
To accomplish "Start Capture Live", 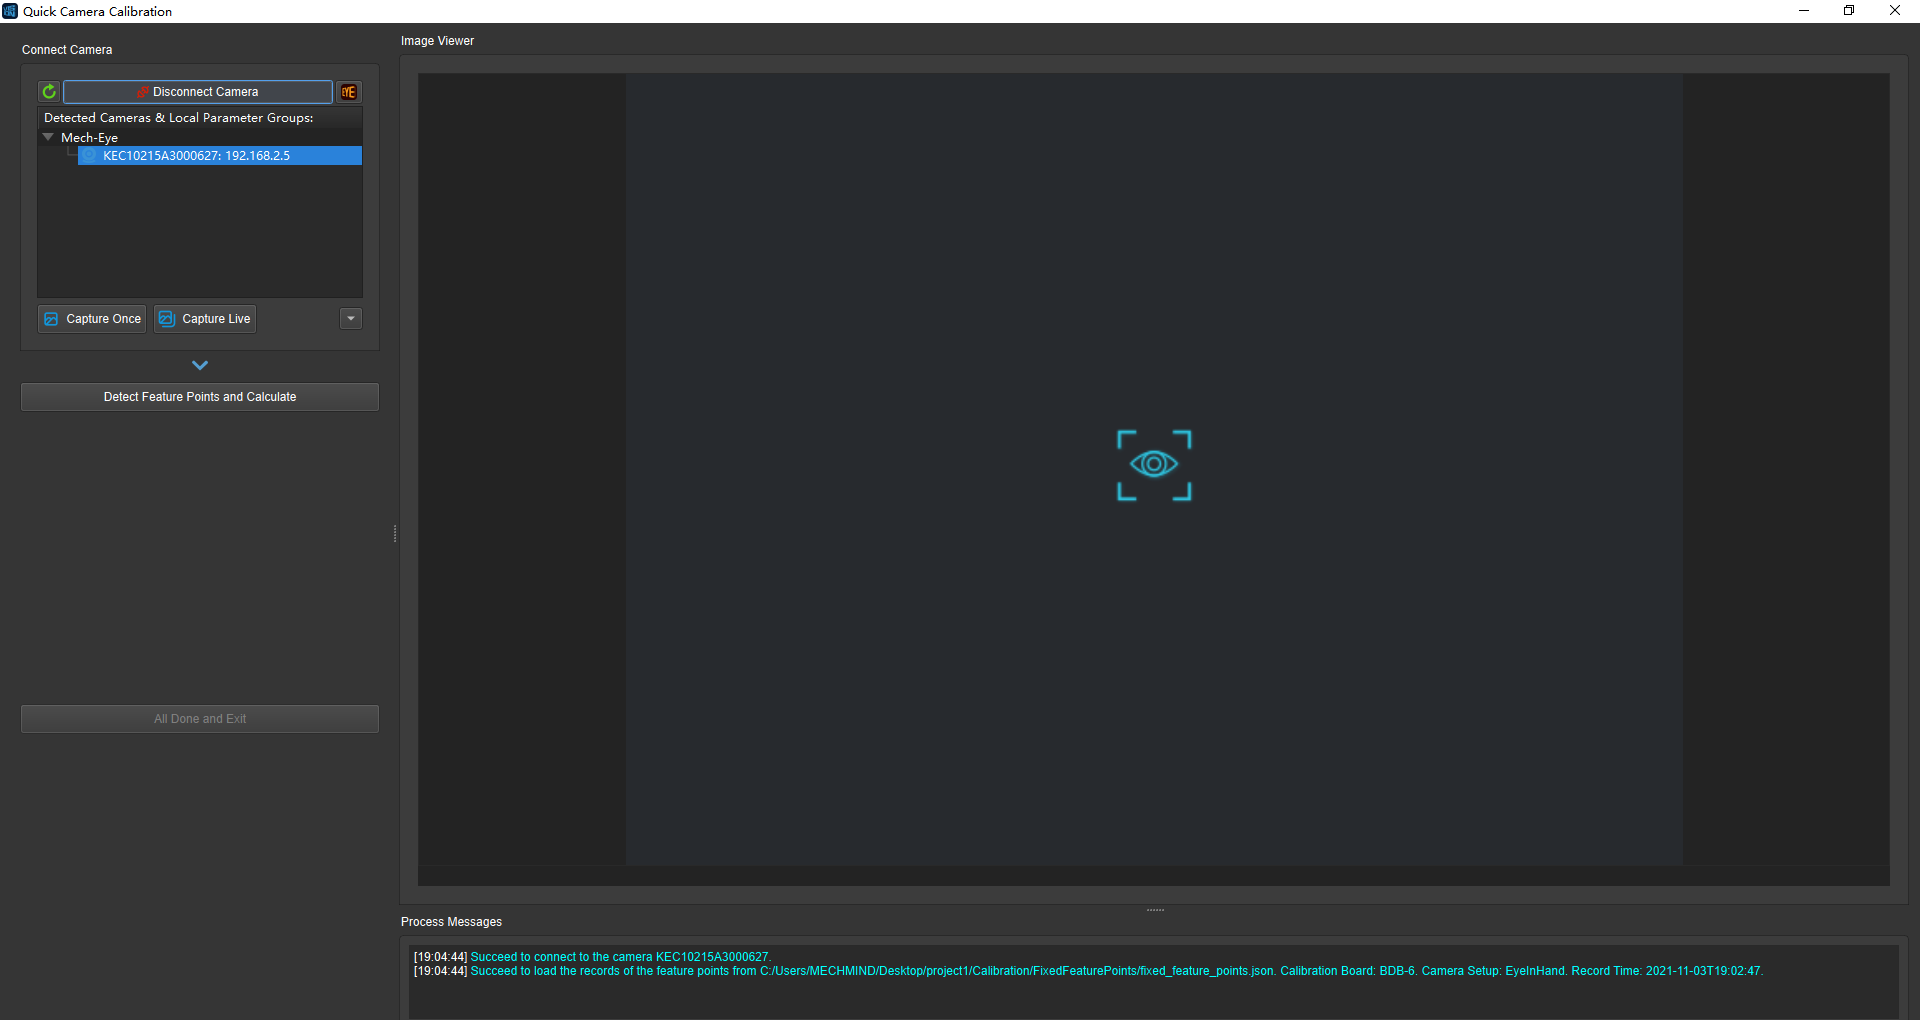I will pos(206,319).
